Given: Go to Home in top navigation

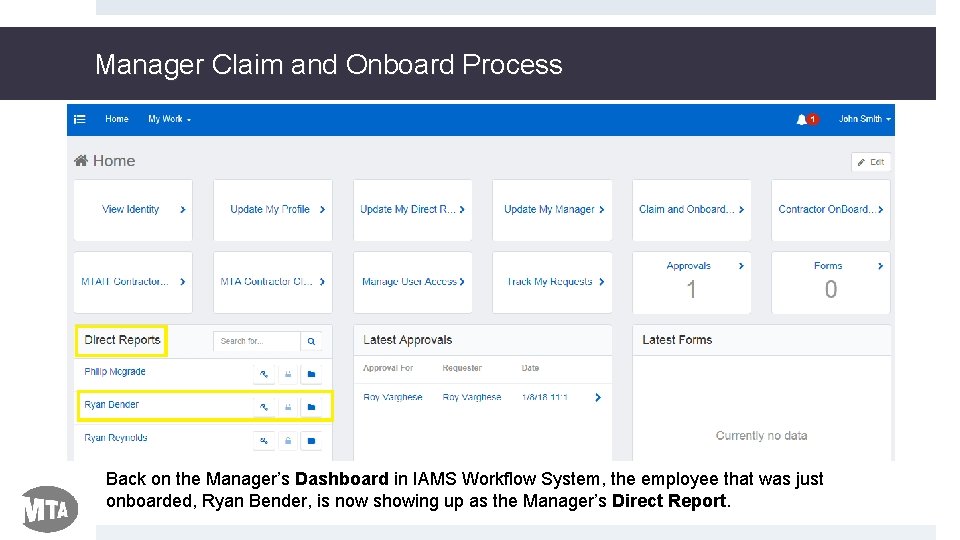Looking at the screenshot, I should (x=116, y=119).
